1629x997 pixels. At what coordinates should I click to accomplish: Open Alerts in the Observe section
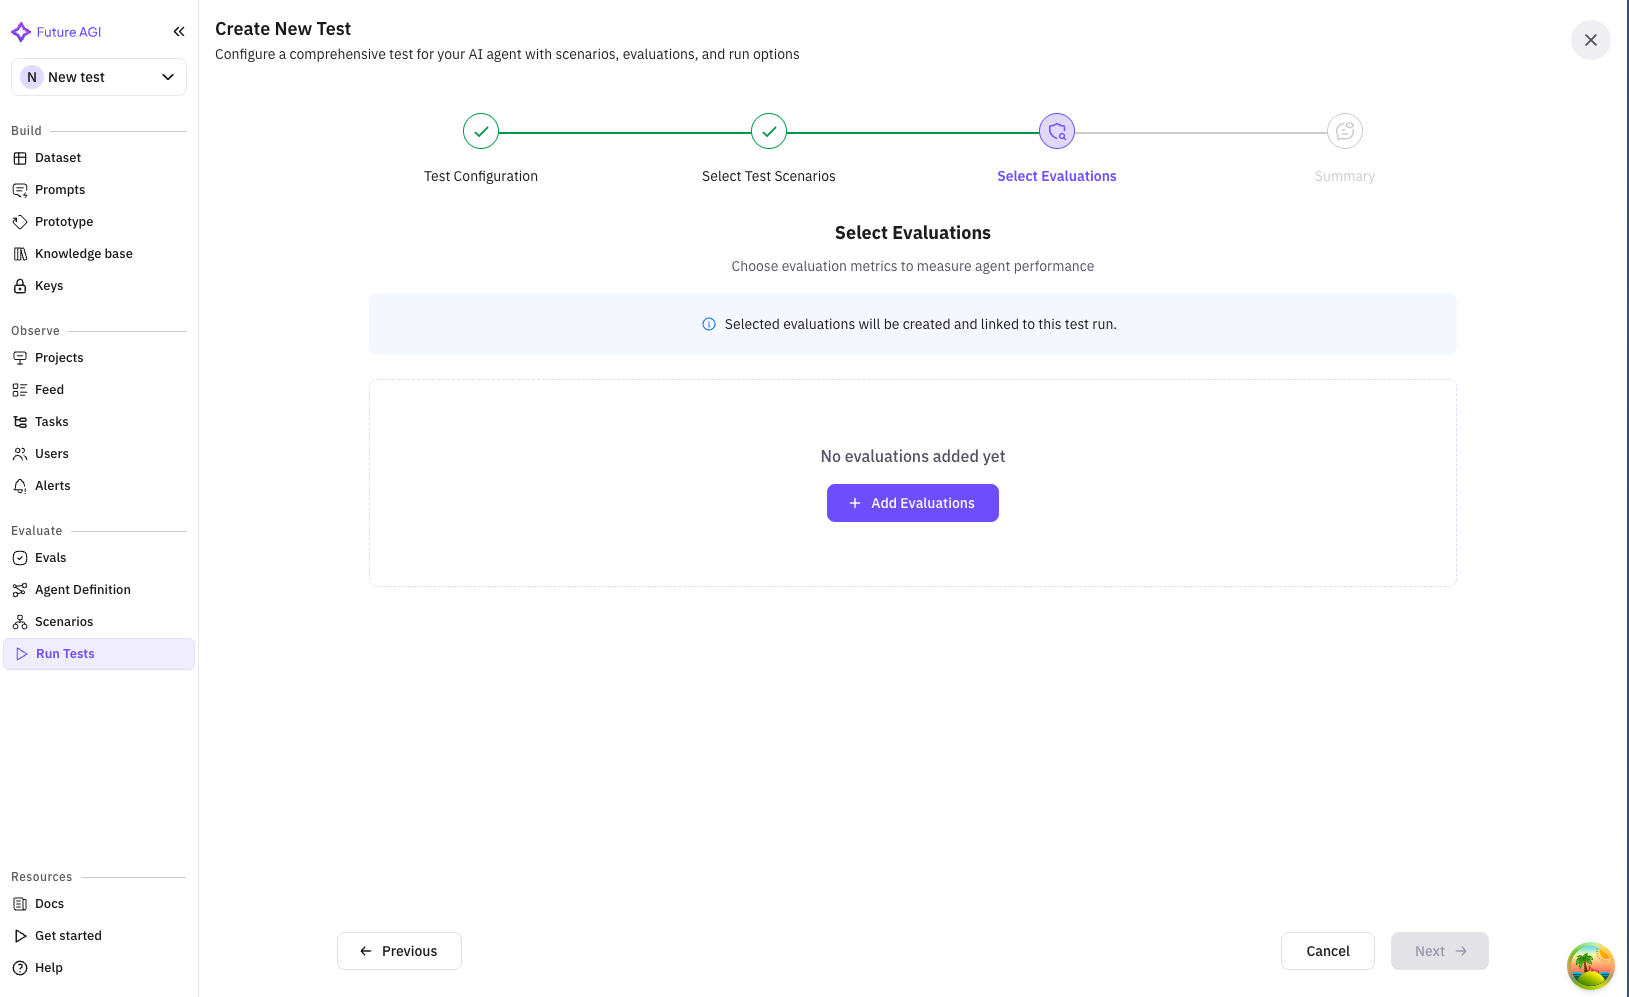pos(52,485)
